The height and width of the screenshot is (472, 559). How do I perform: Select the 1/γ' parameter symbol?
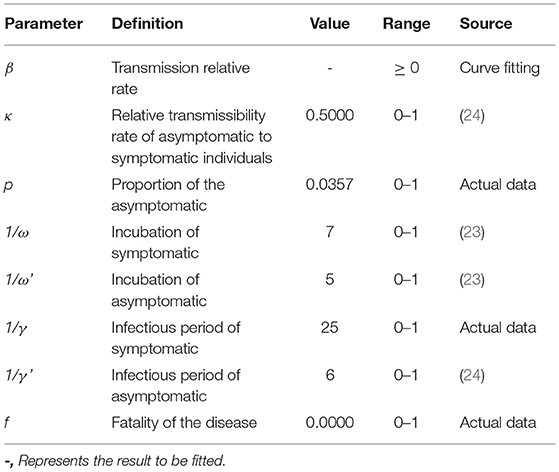click(19, 375)
